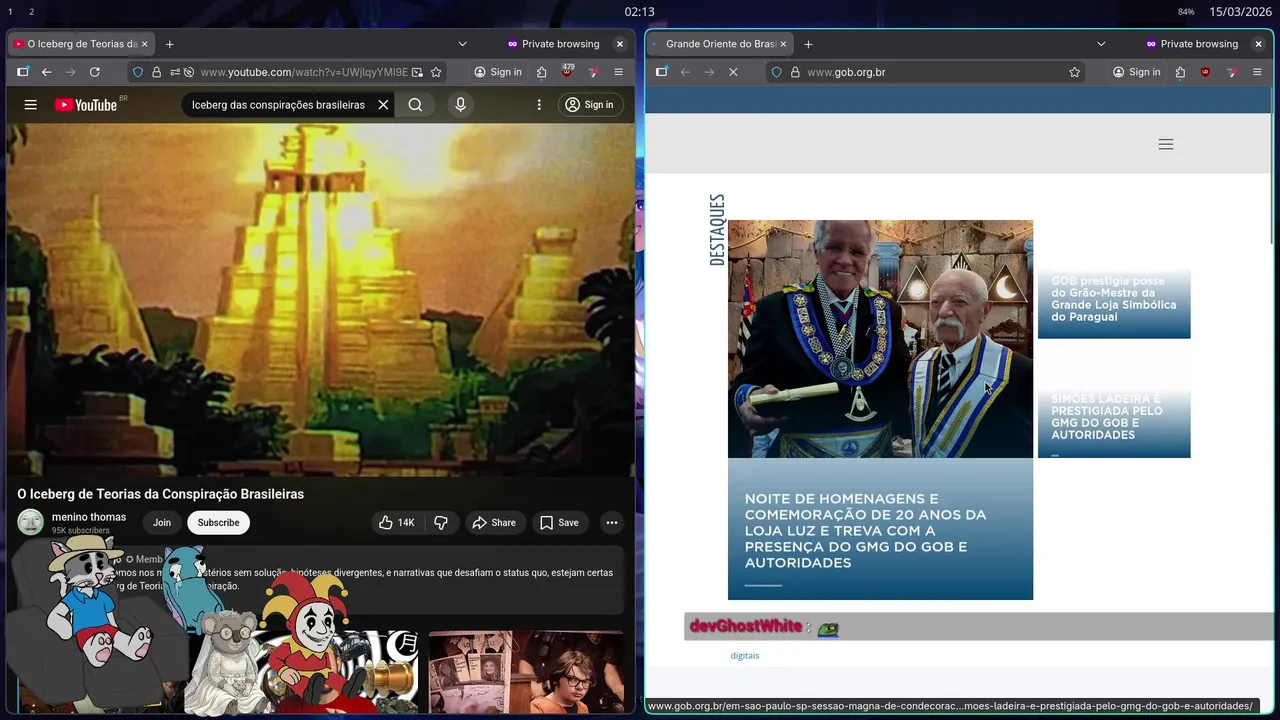Open Firefox application menu in gob.org.br window
1280x720 pixels.
tap(1257, 72)
